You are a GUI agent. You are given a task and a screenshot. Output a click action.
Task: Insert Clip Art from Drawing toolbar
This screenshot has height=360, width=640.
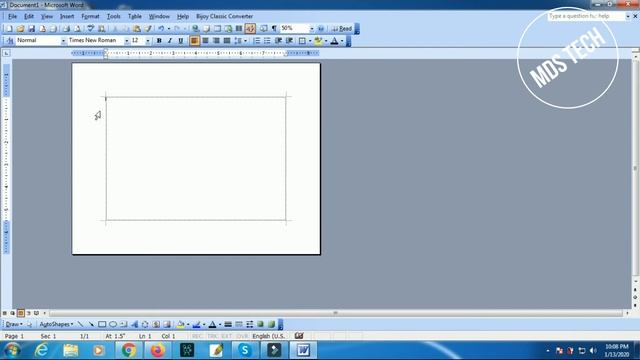pyautogui.click(x=156, y=324)
